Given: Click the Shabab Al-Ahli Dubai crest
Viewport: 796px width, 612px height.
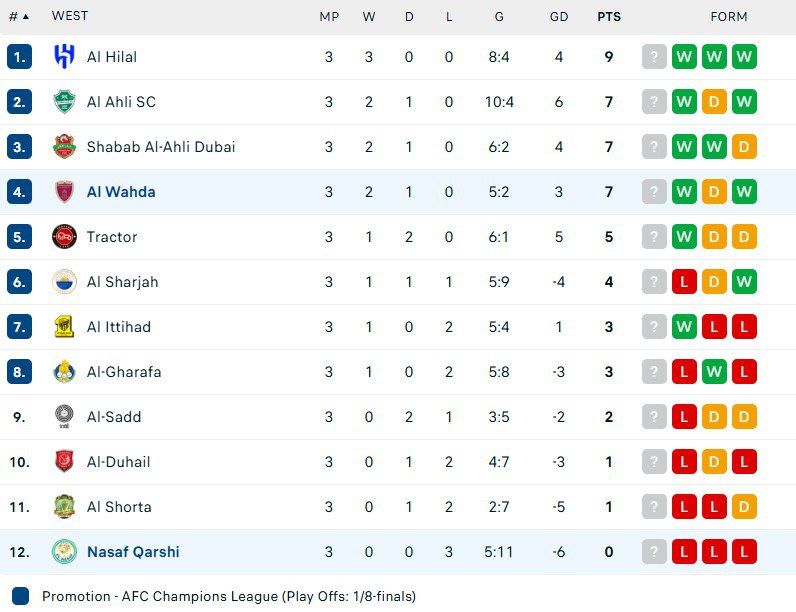Looking at the screenshot, I should pos(64,147).
